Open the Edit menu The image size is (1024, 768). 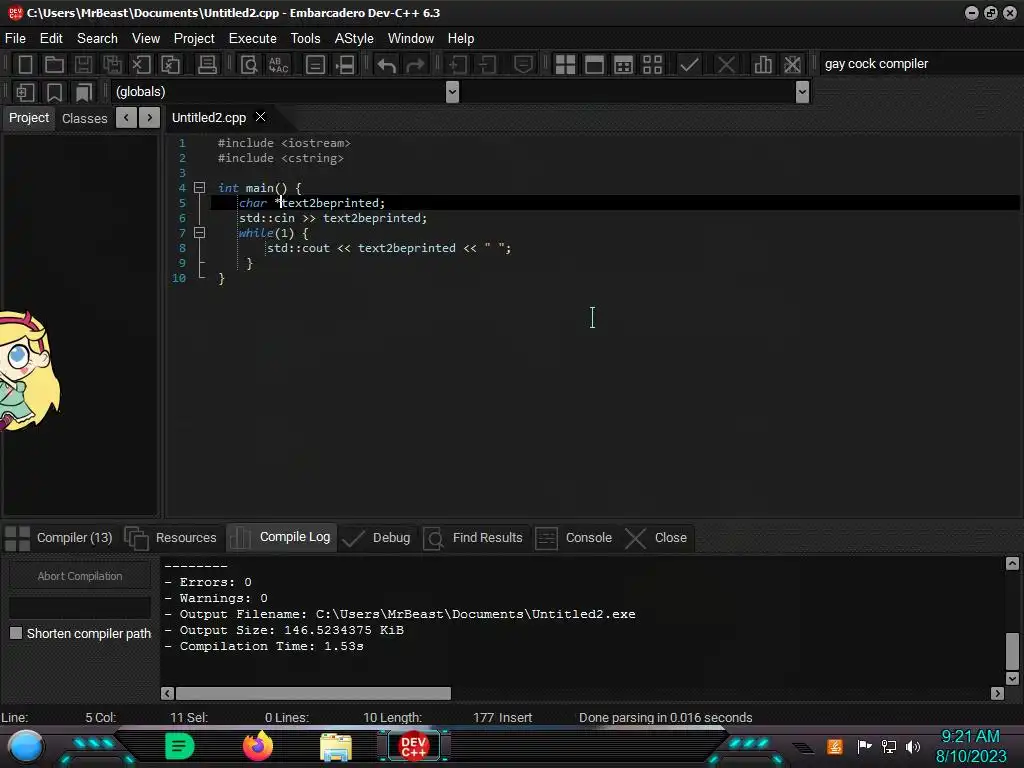coord(51,39)
